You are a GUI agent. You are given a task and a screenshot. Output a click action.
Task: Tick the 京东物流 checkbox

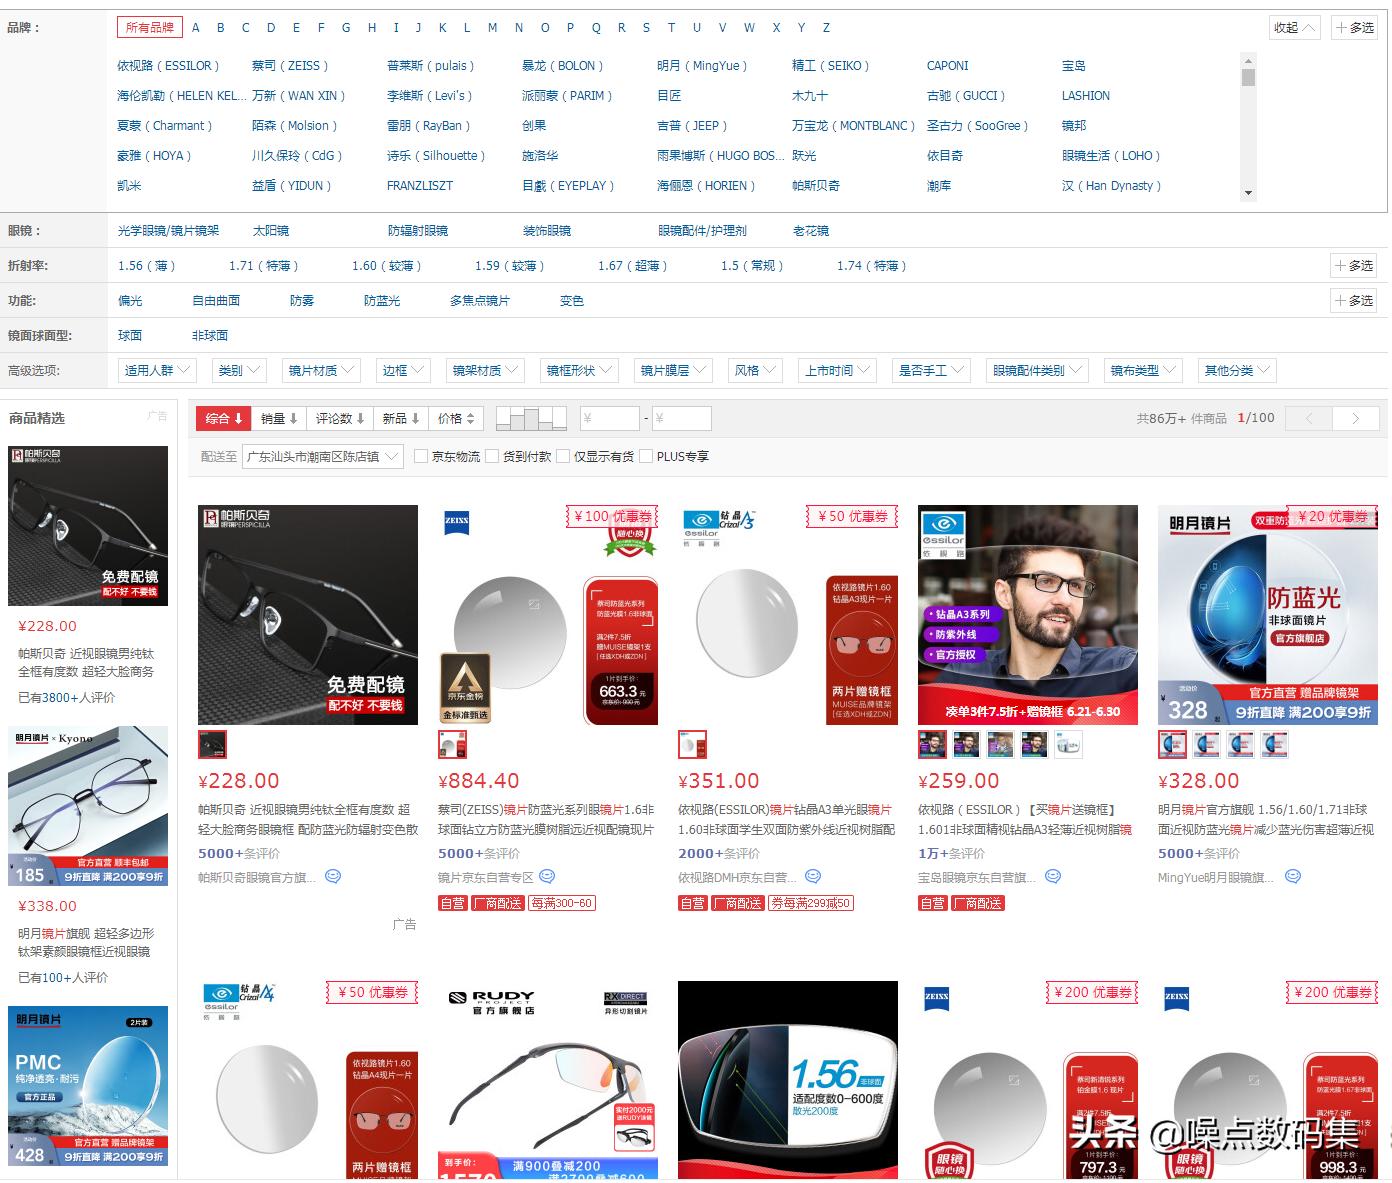tap(421, 457)
